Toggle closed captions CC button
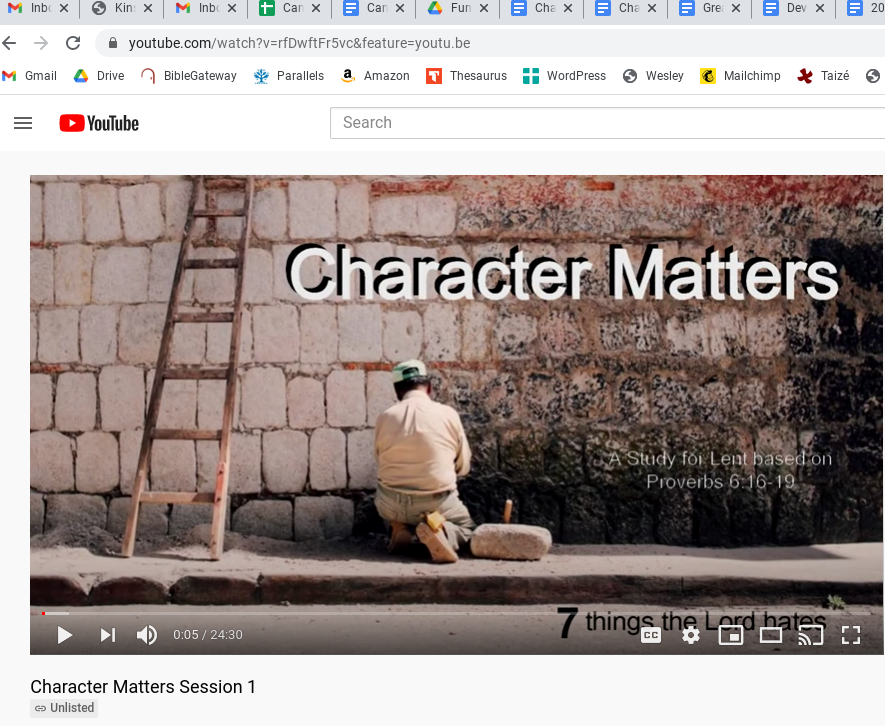The width and height of the screenshot is (885, 726). coord(651,635)
